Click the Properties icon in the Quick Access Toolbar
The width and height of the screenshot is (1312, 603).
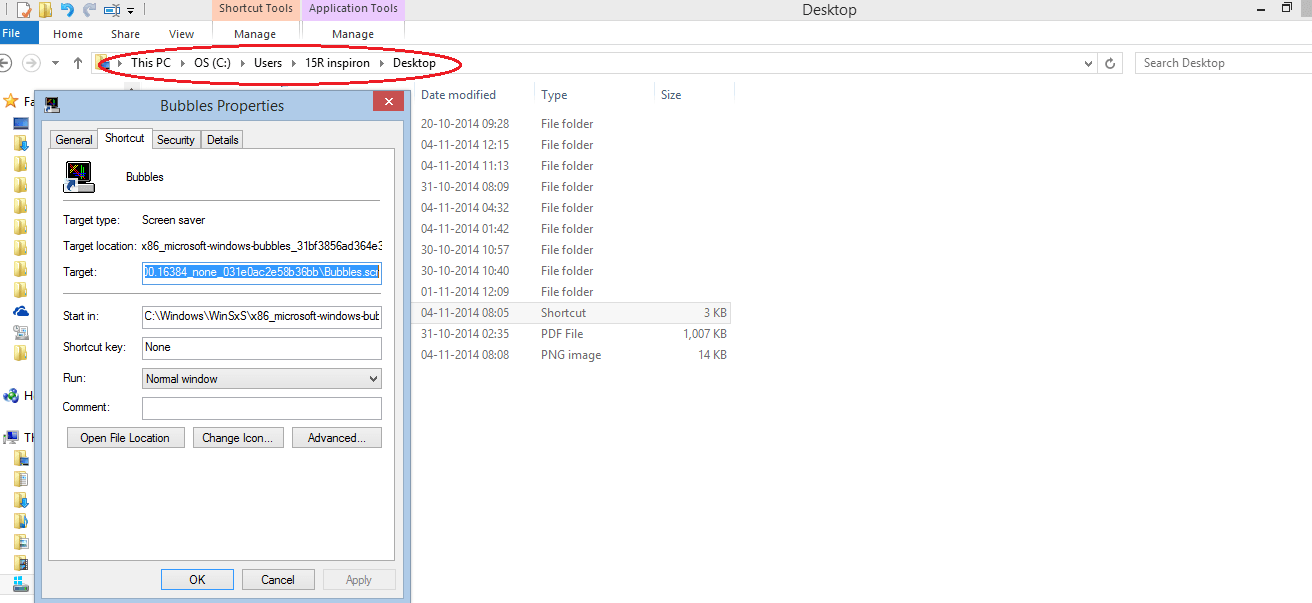point(24,10)
